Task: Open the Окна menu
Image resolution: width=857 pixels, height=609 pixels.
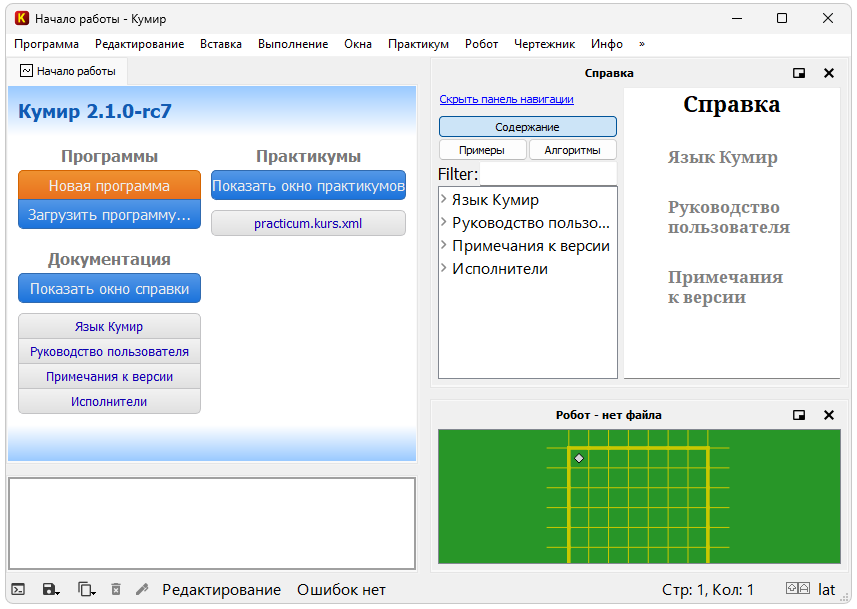Action: point(358,44)
